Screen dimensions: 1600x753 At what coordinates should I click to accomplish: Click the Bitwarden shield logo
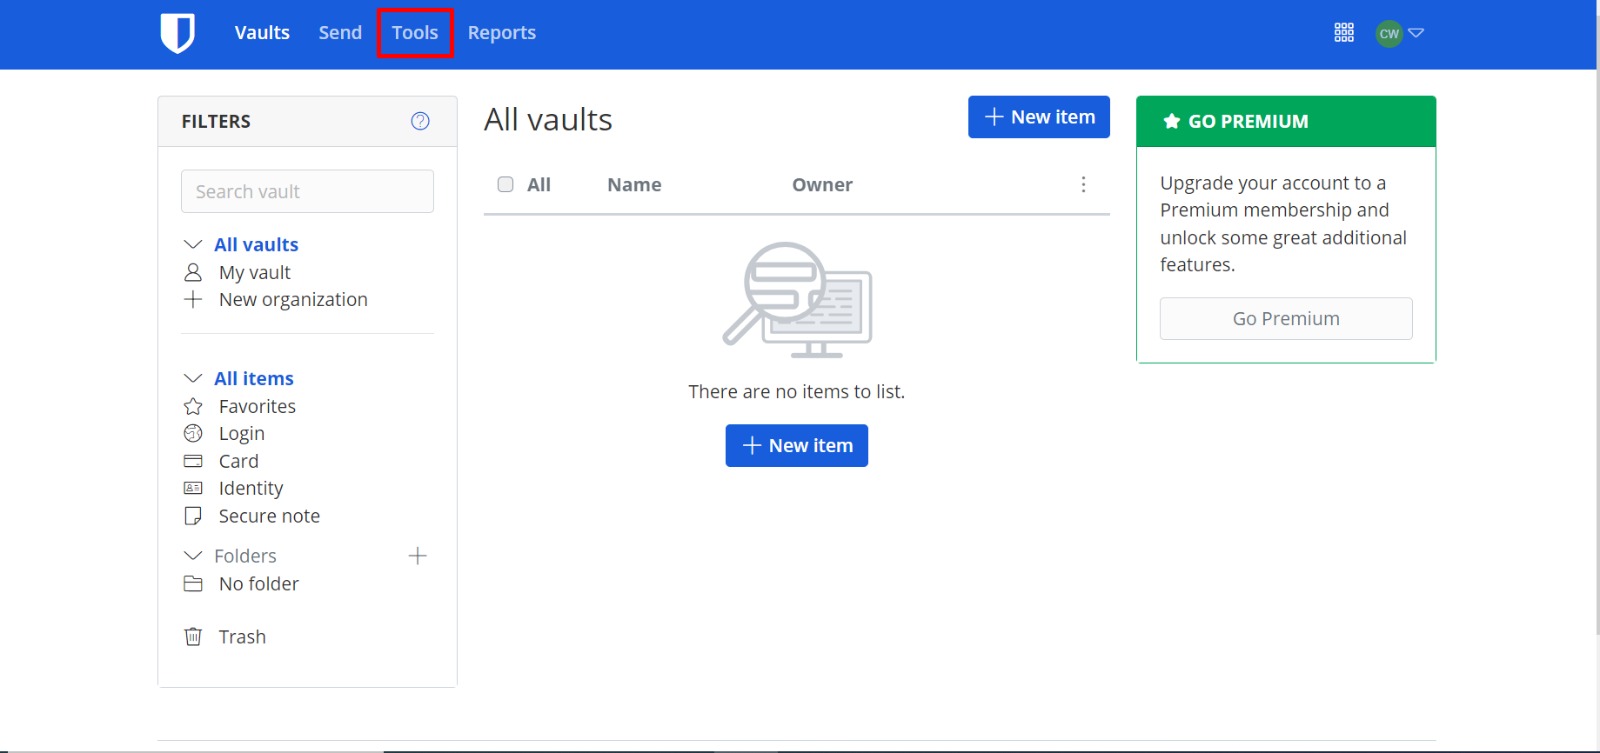pos(178,33)
